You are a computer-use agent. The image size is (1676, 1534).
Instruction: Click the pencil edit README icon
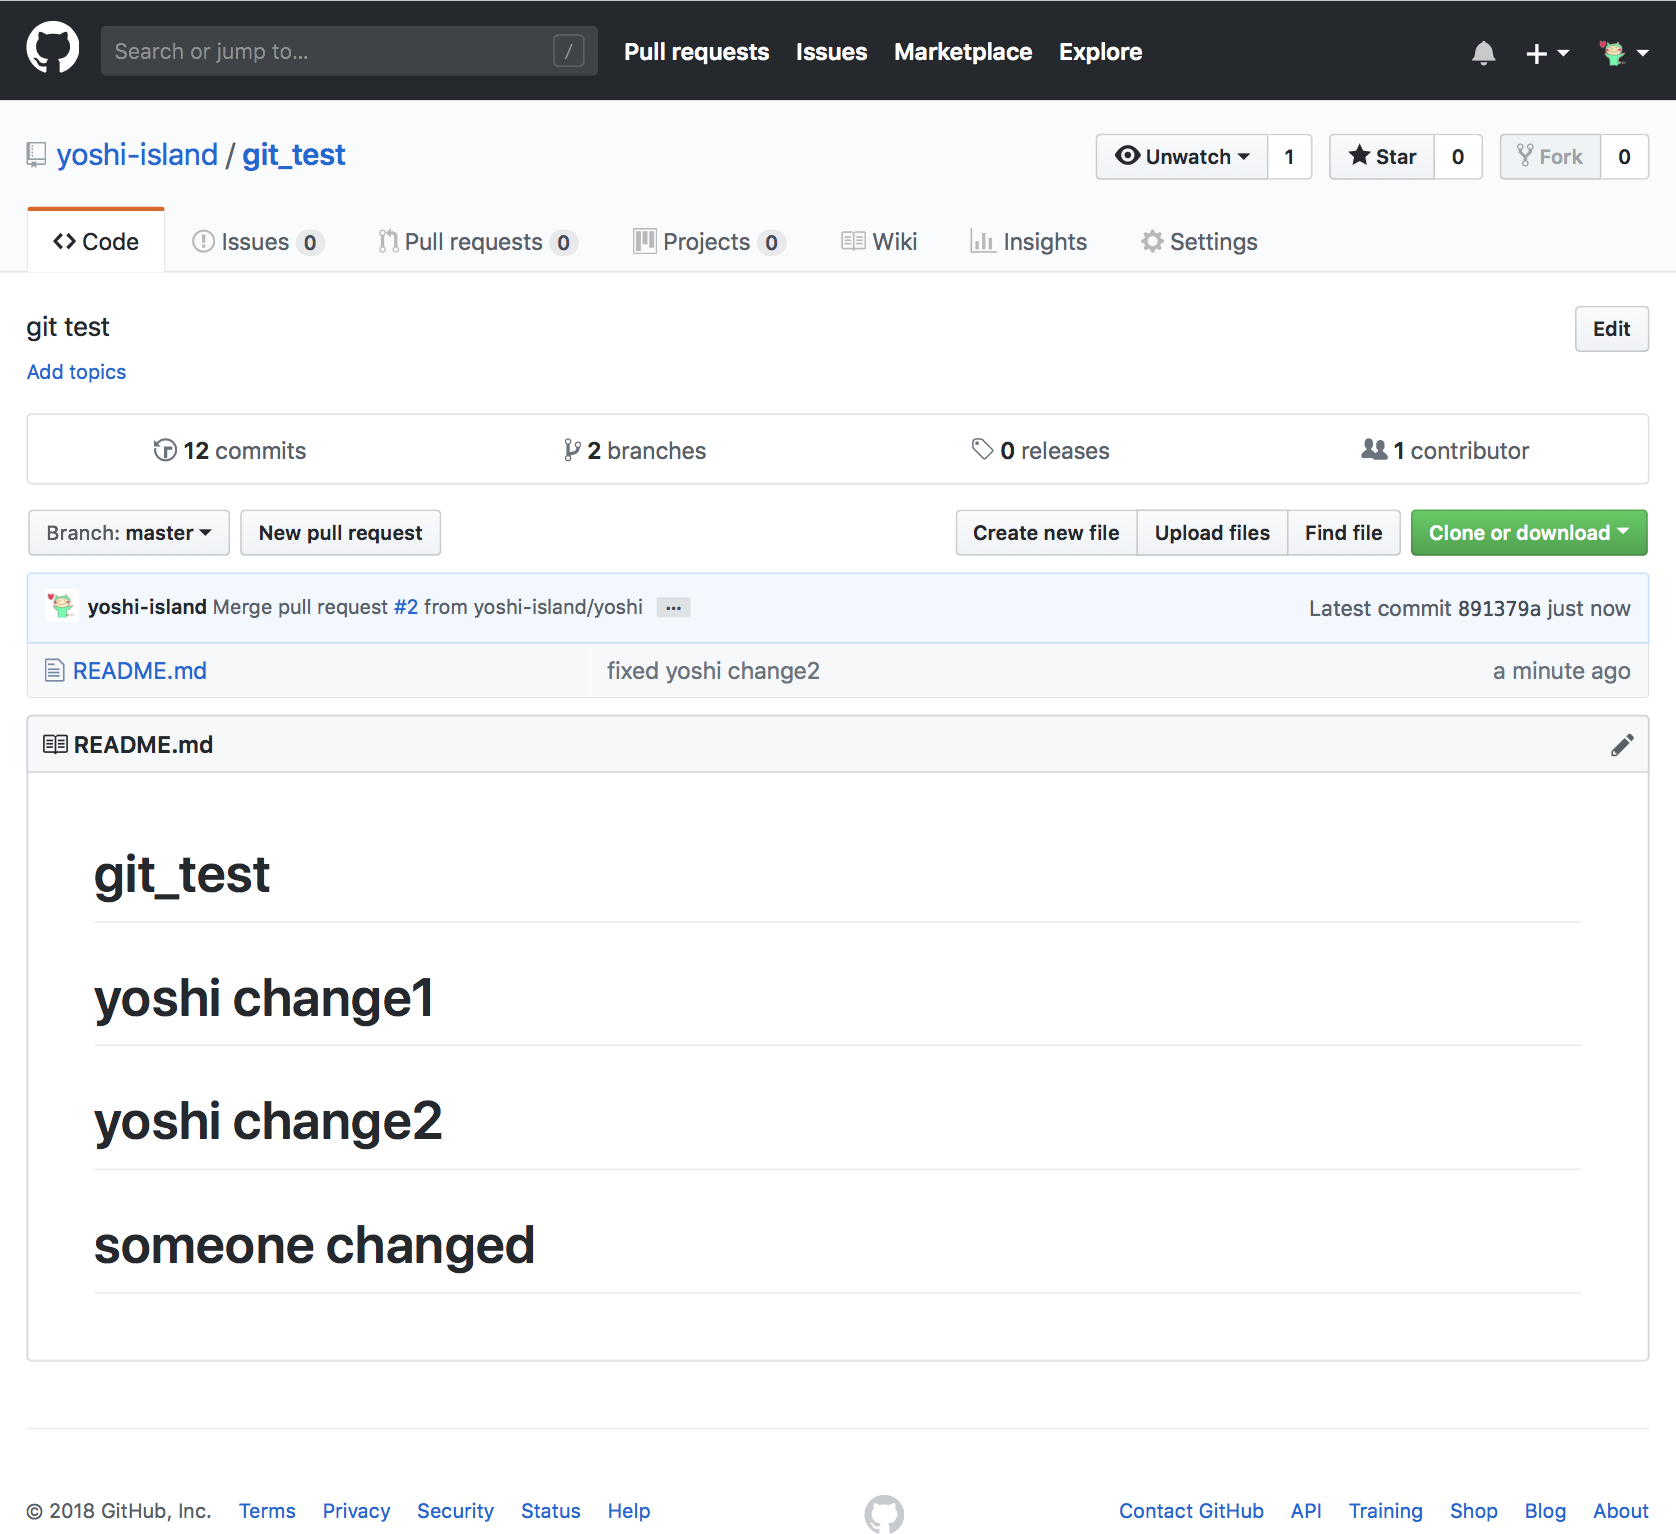pos(1622,745)
